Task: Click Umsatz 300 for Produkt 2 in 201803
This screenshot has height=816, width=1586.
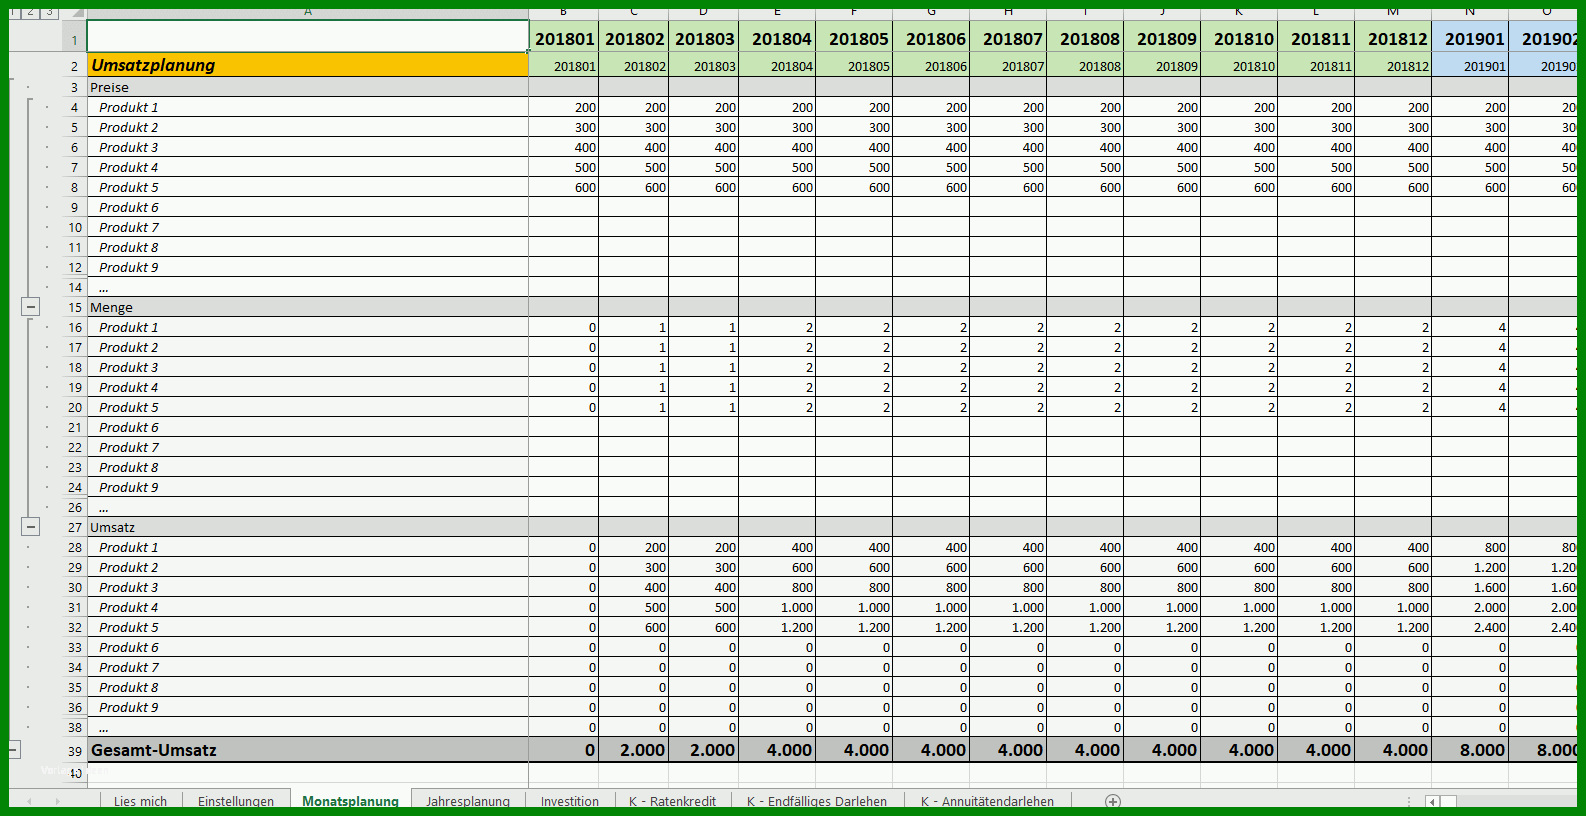Action: (704, 567)
